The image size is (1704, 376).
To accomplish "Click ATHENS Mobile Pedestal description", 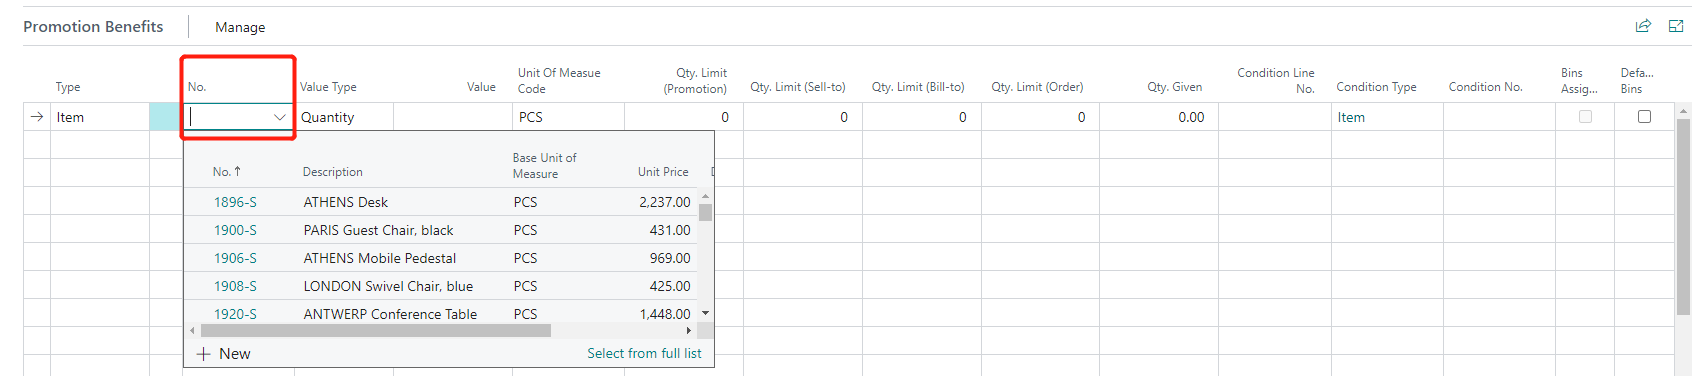I will pyautogui.click(x=379, y=258).
